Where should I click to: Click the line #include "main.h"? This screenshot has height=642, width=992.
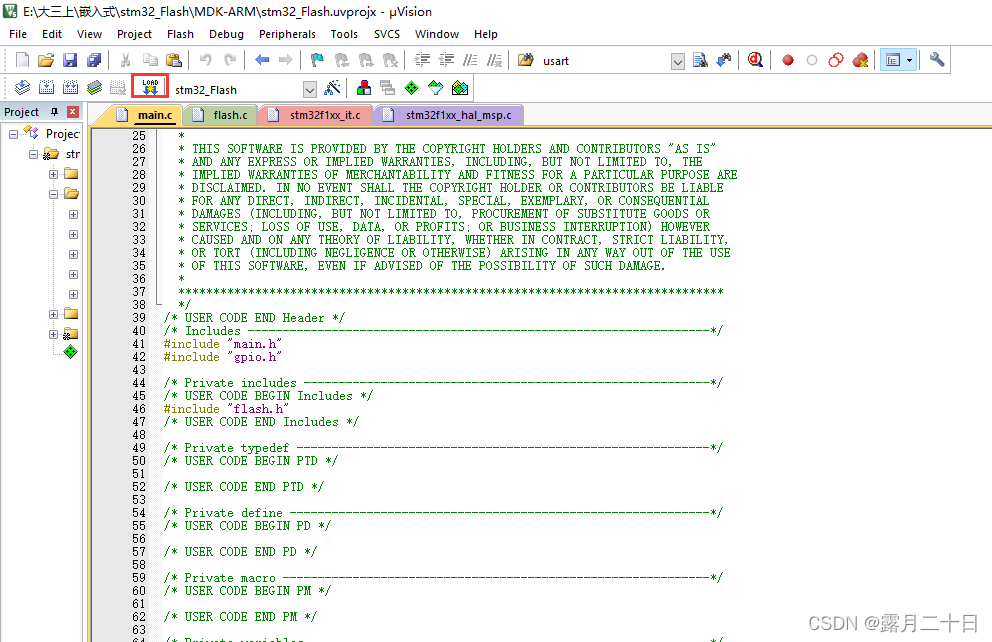click(x=222, y=344)
